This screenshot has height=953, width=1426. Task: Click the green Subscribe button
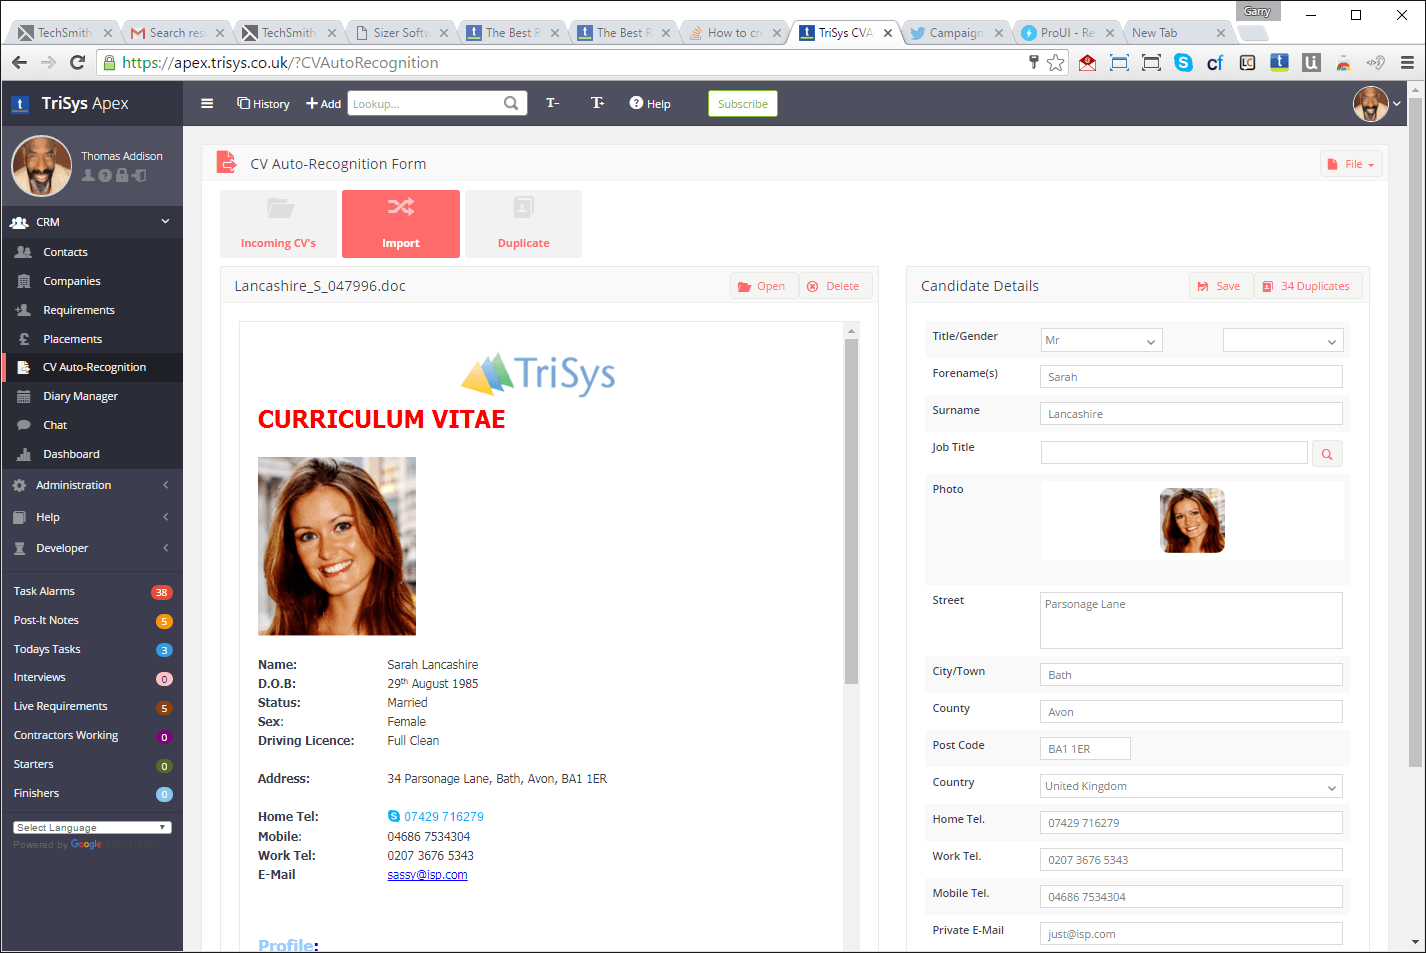click(742, 104)
